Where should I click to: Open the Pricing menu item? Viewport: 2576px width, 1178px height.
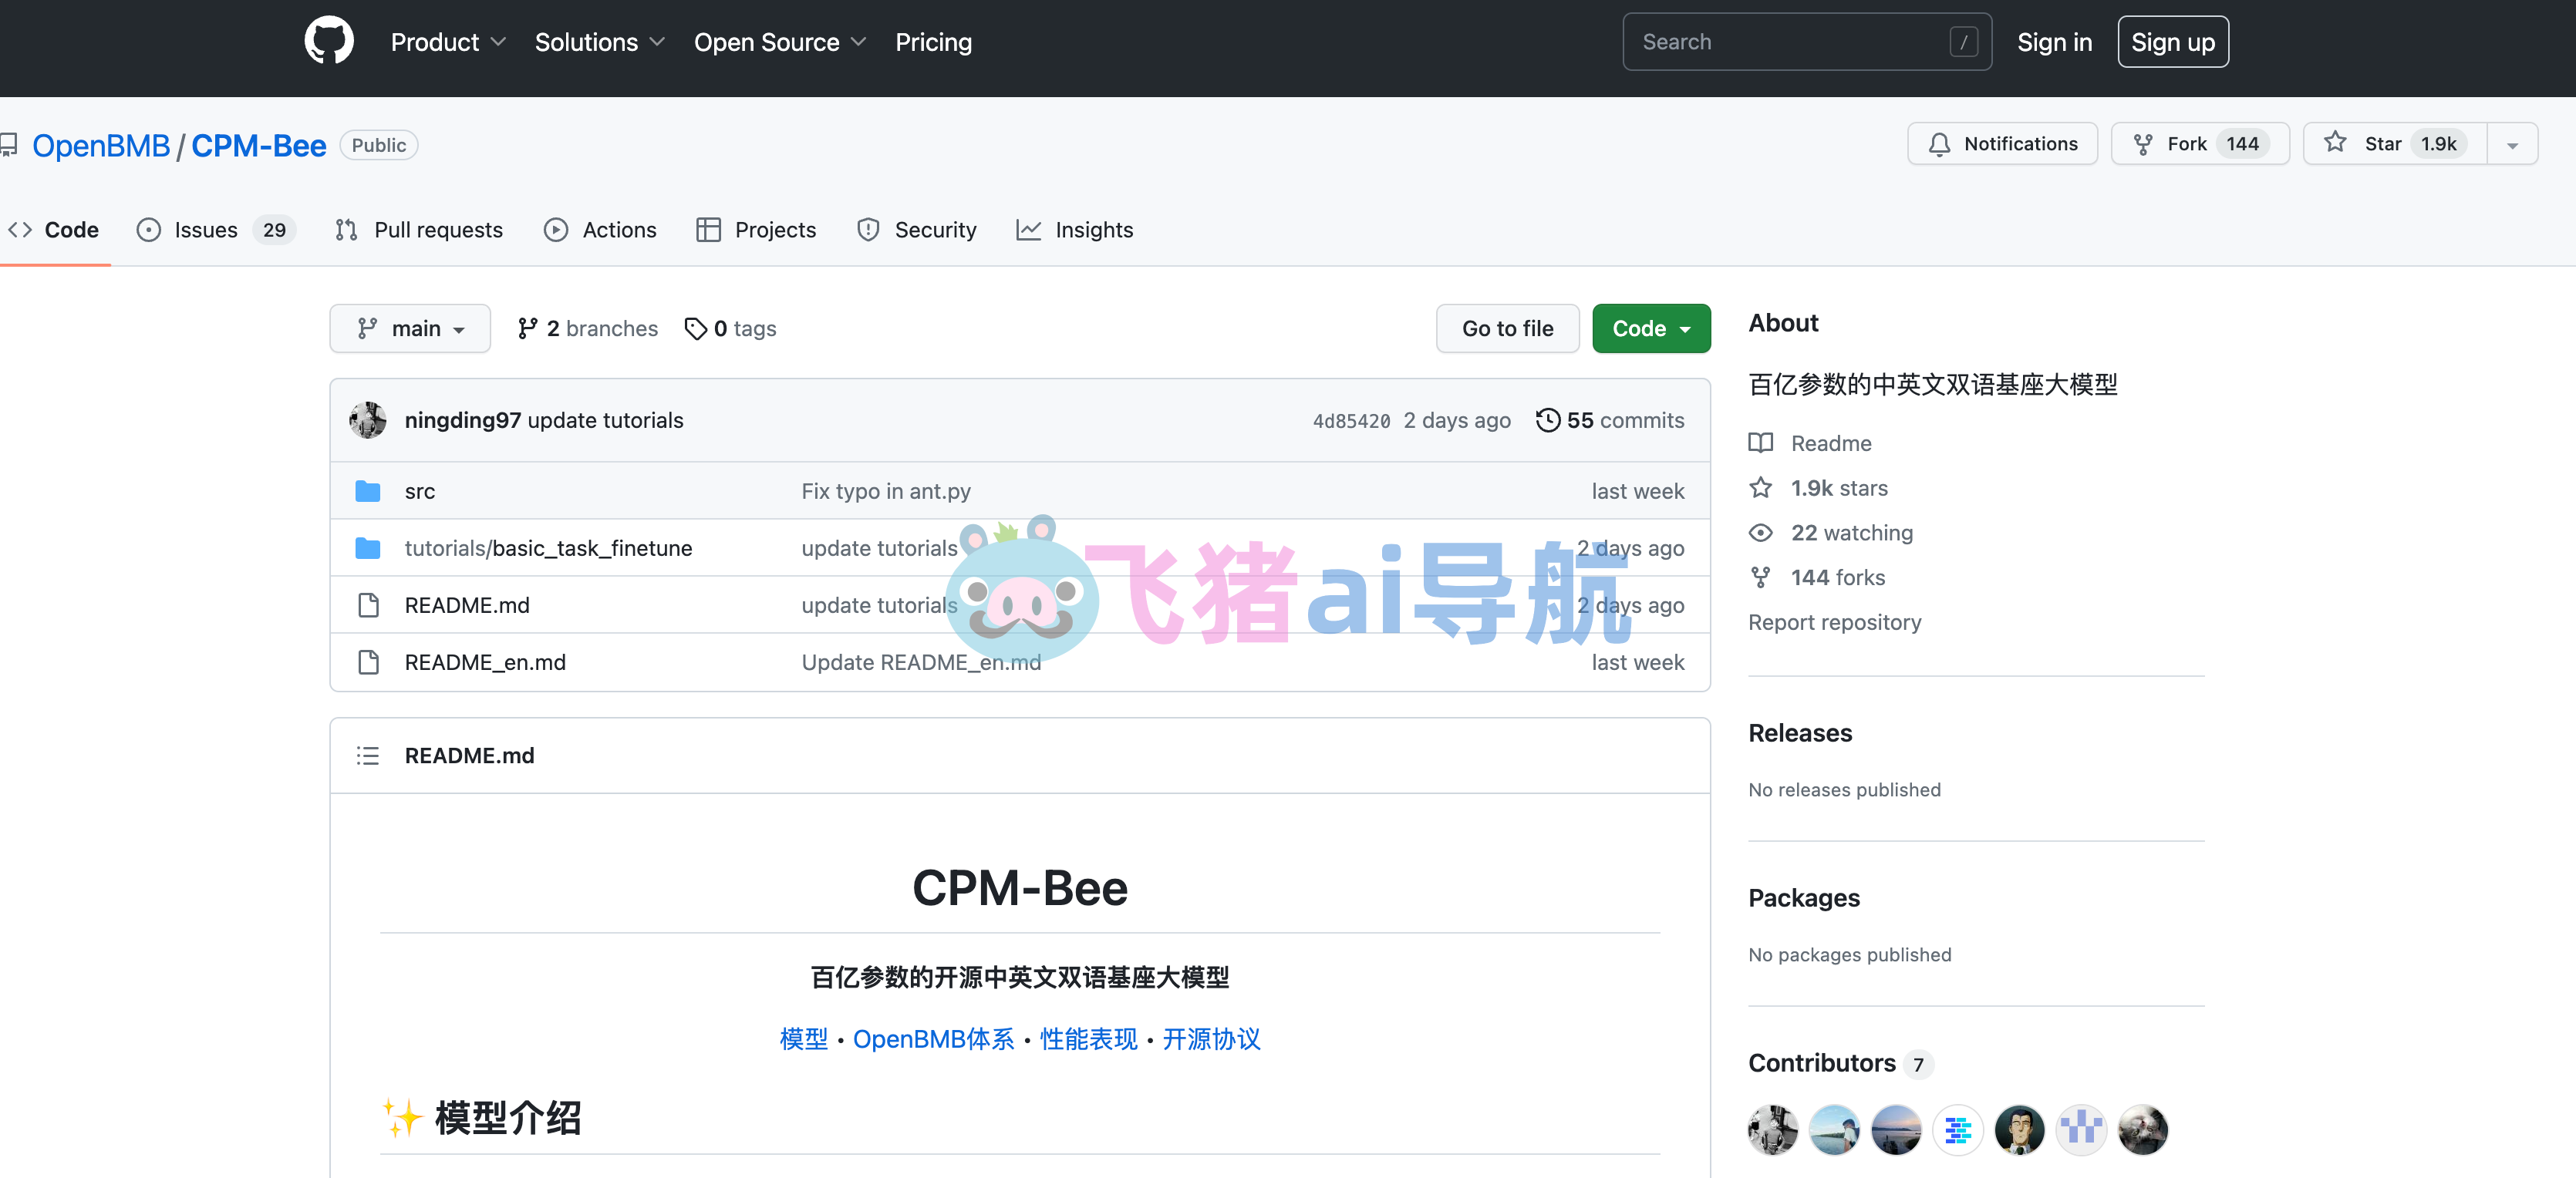click(x=933, y=41)
